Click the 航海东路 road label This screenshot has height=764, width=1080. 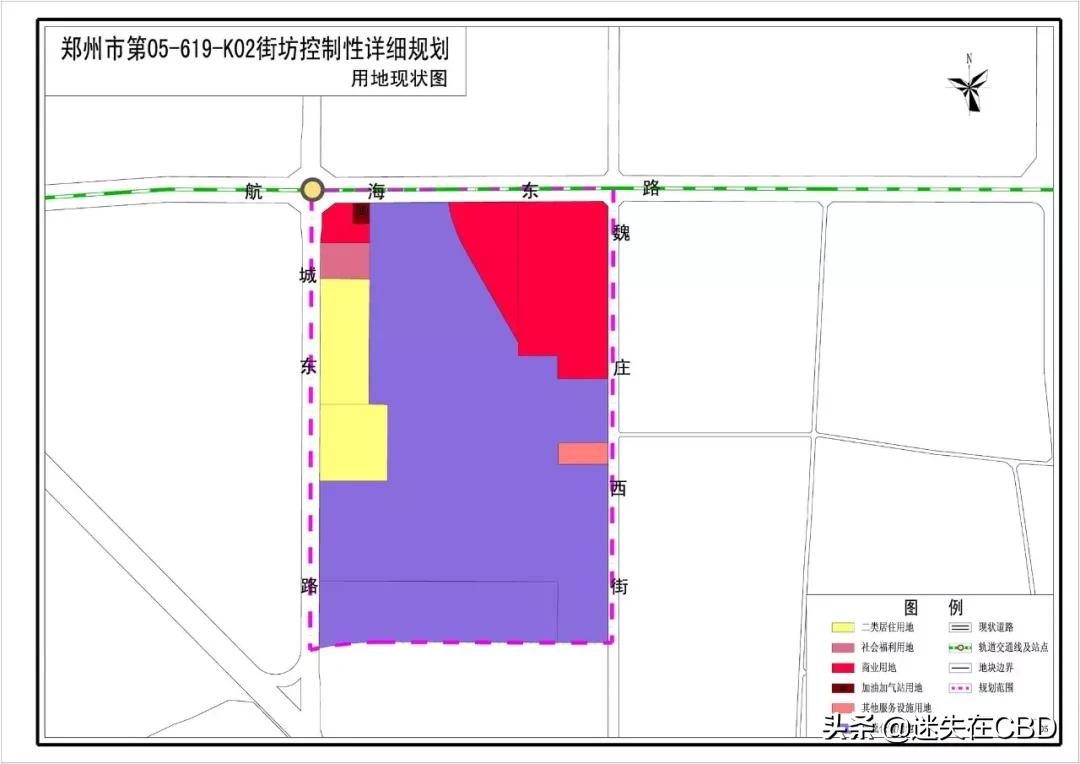450,190
